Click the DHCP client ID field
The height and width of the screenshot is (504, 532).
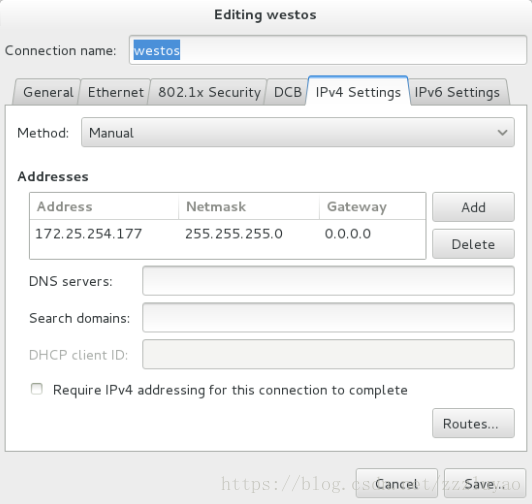coord(328,354)
